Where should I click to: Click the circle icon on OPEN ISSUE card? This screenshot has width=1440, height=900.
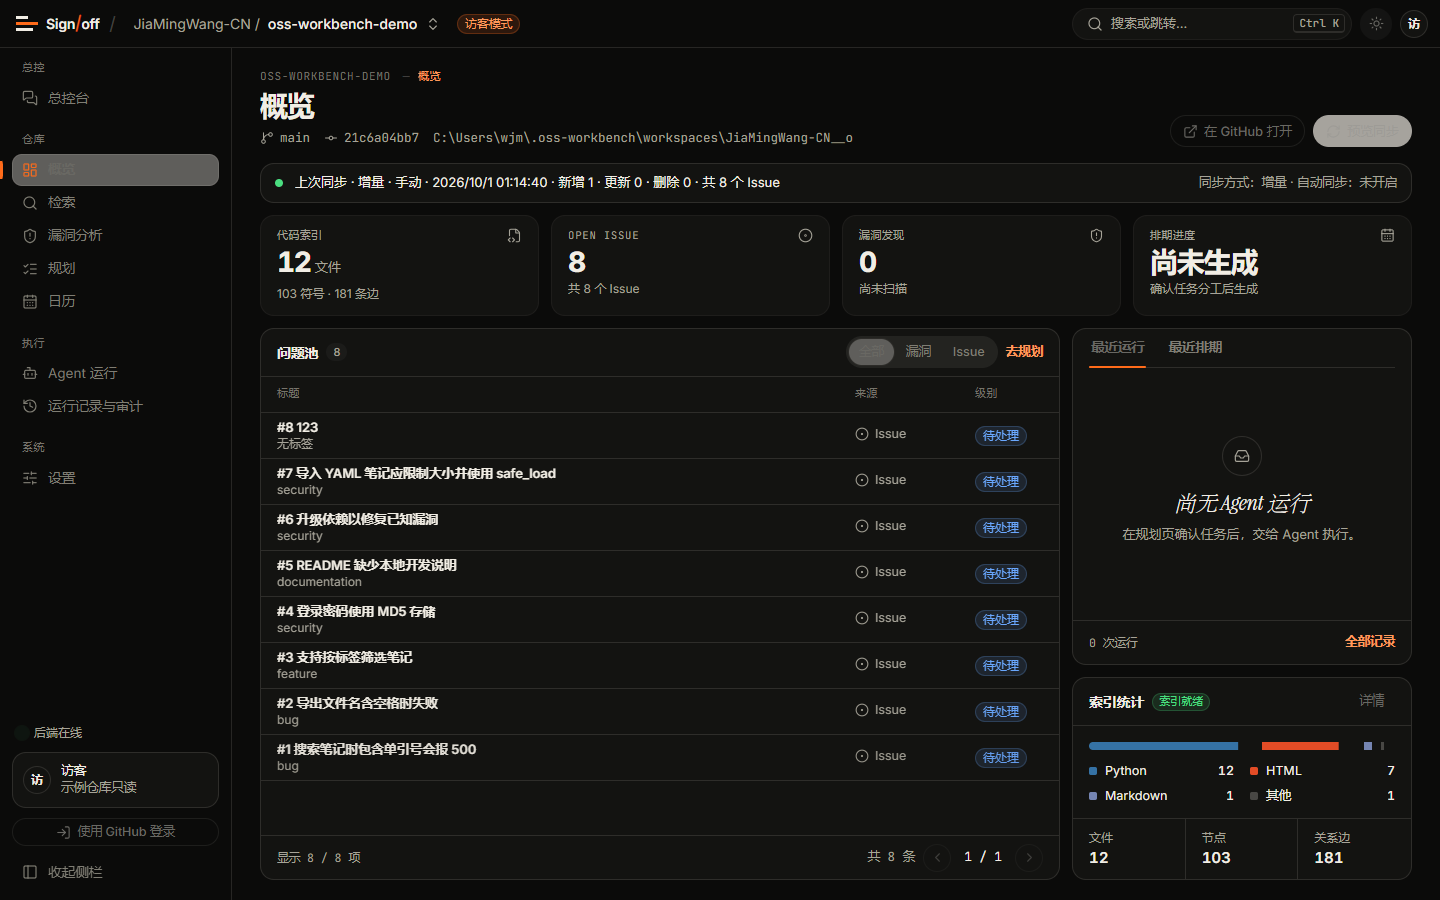pos(805,236)
